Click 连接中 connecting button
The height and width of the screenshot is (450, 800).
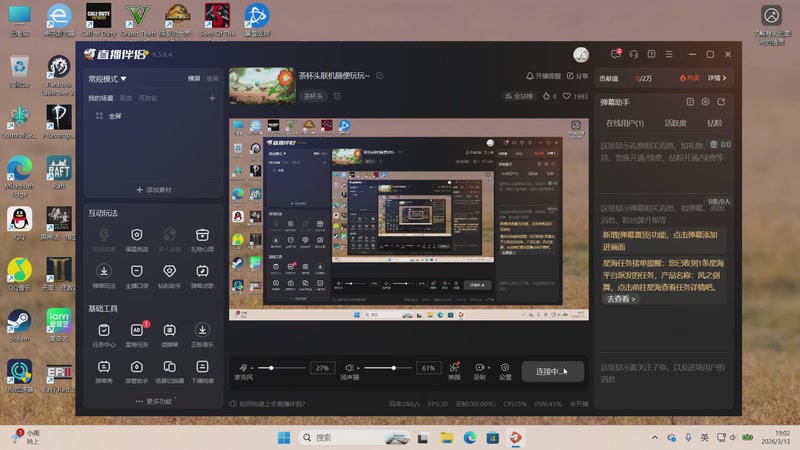point(553,371)
